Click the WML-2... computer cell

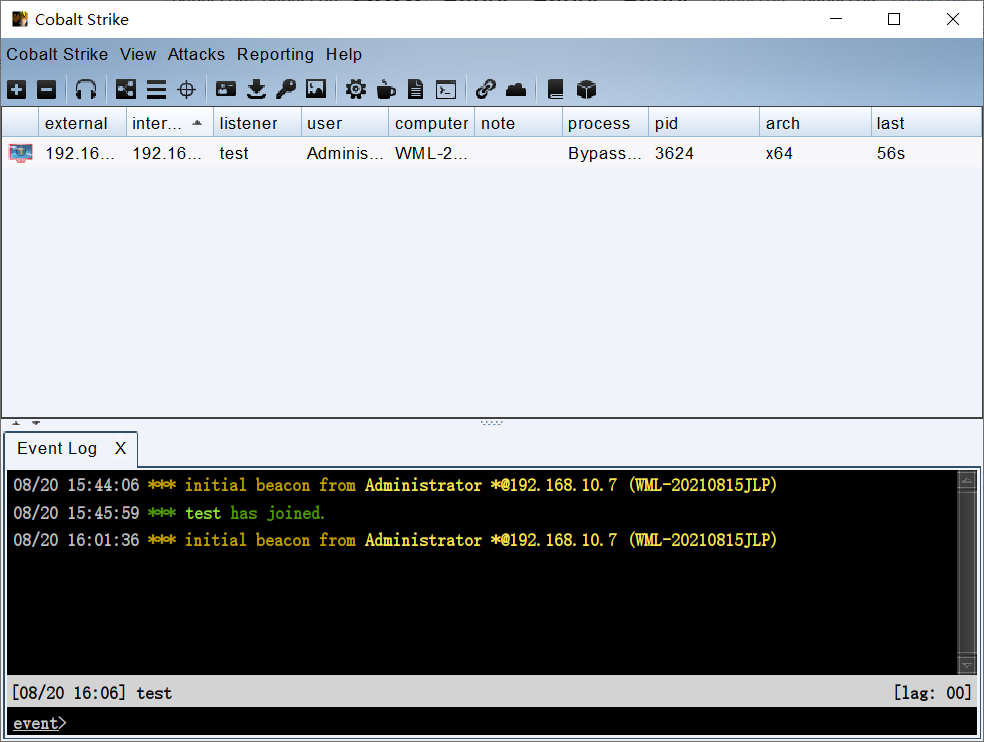pyautogui.click(x=431, y=153)
